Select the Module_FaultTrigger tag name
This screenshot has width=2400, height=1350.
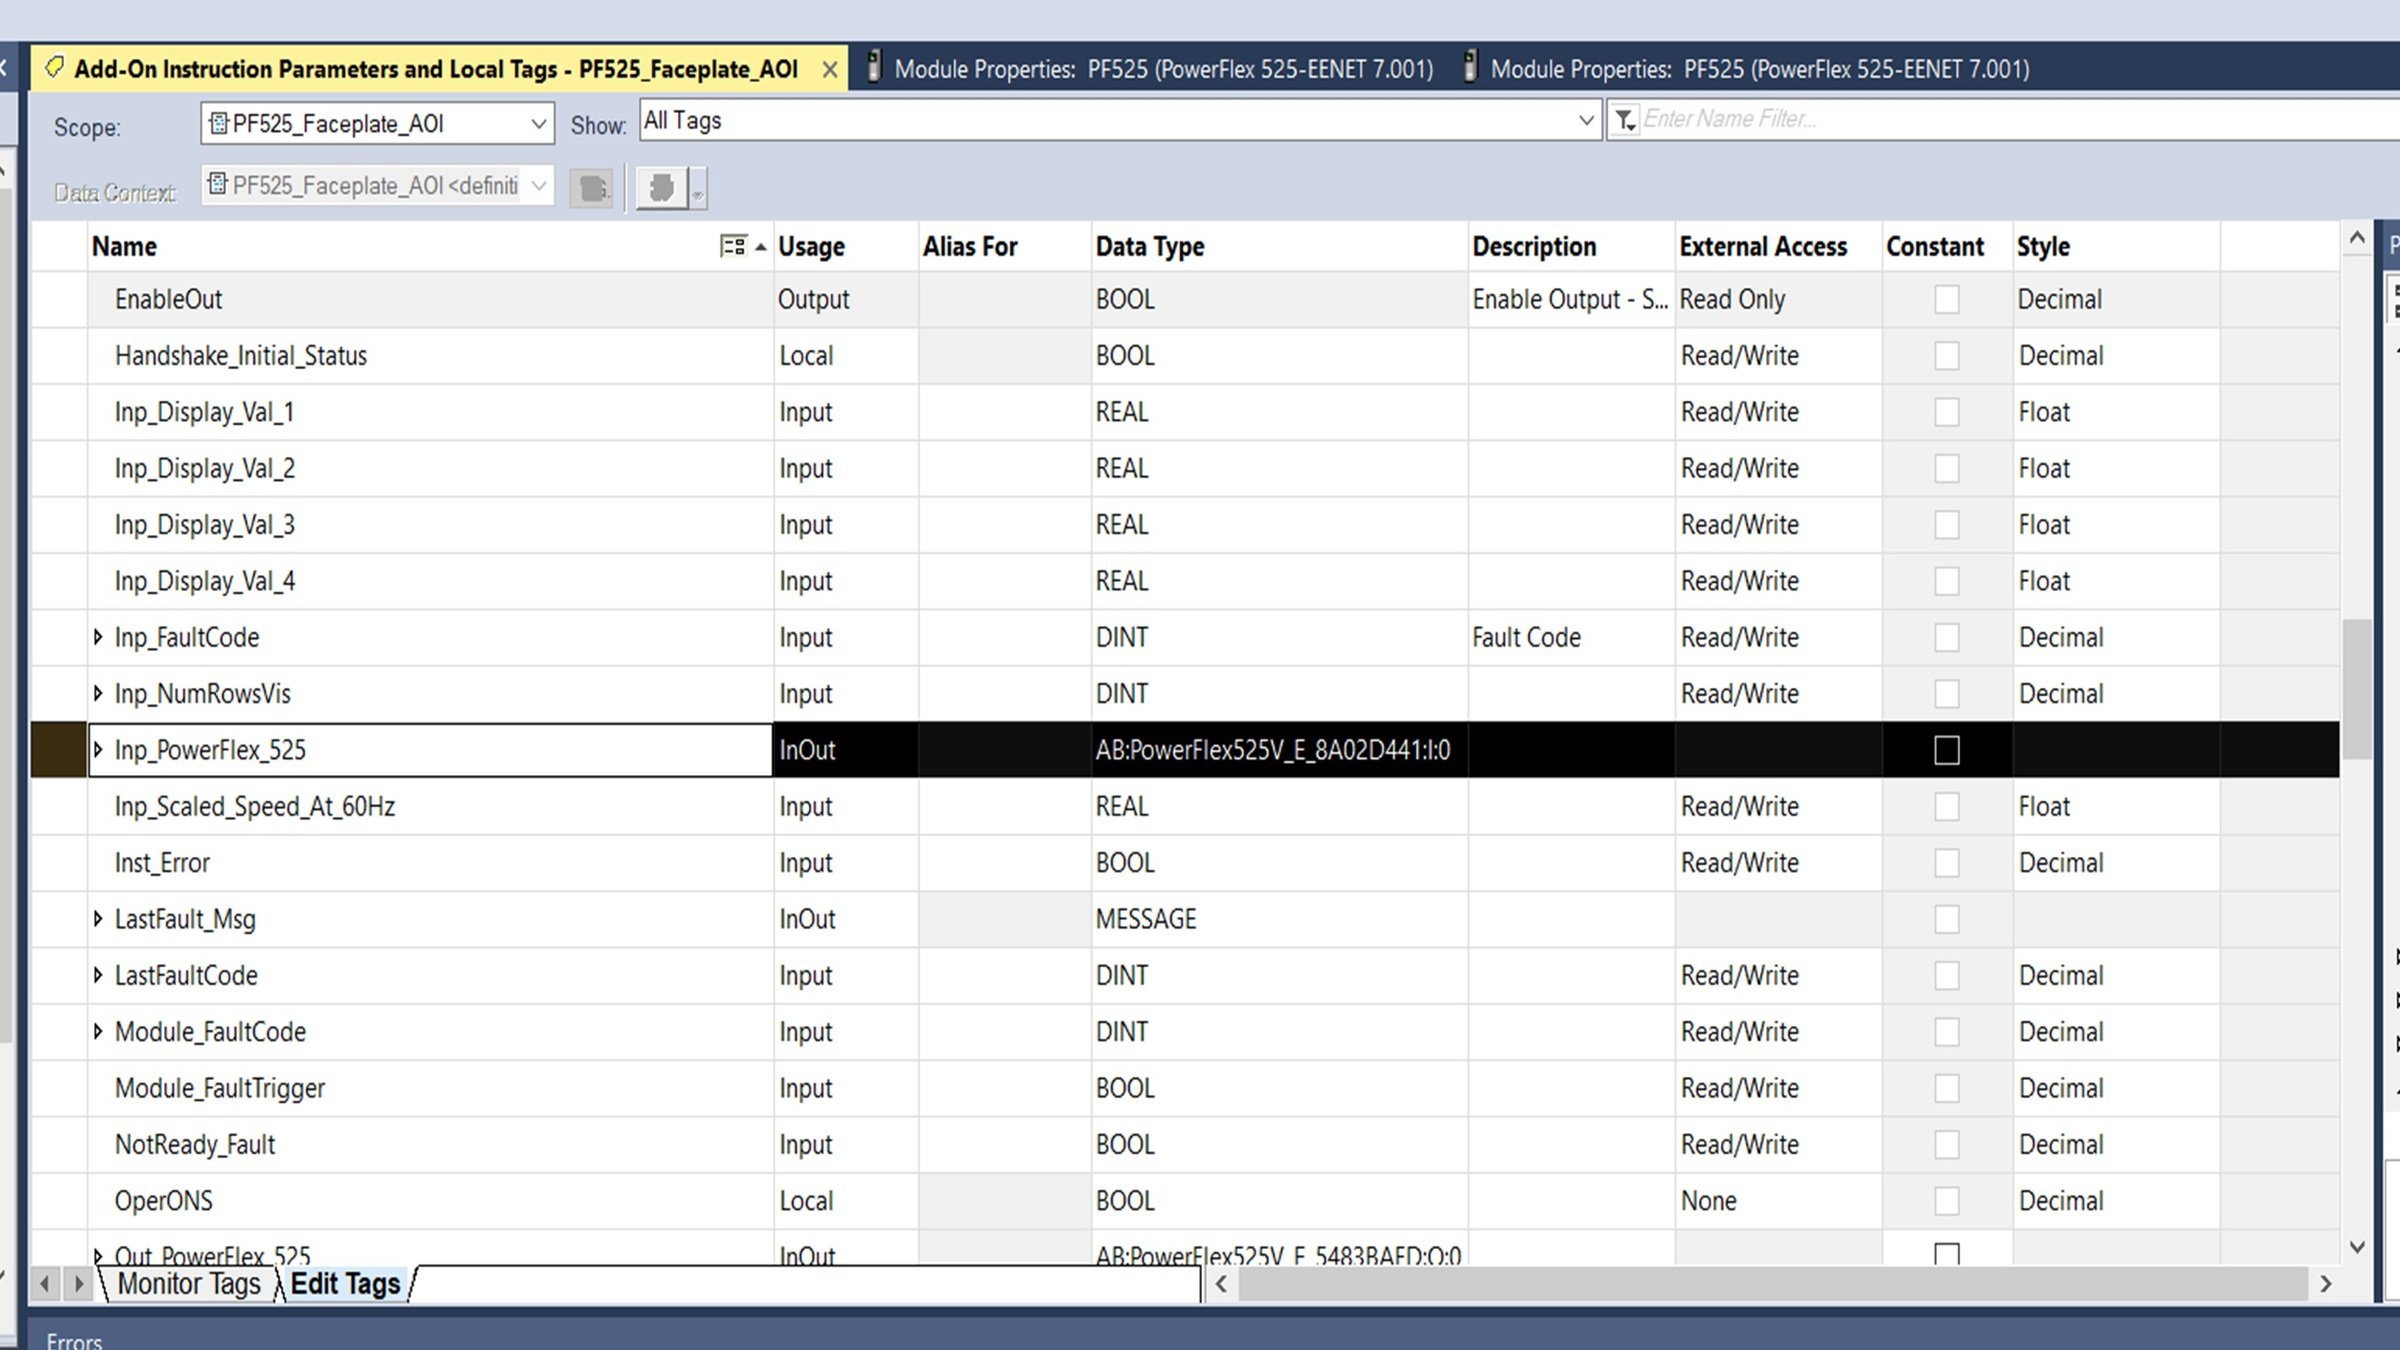220,1088
